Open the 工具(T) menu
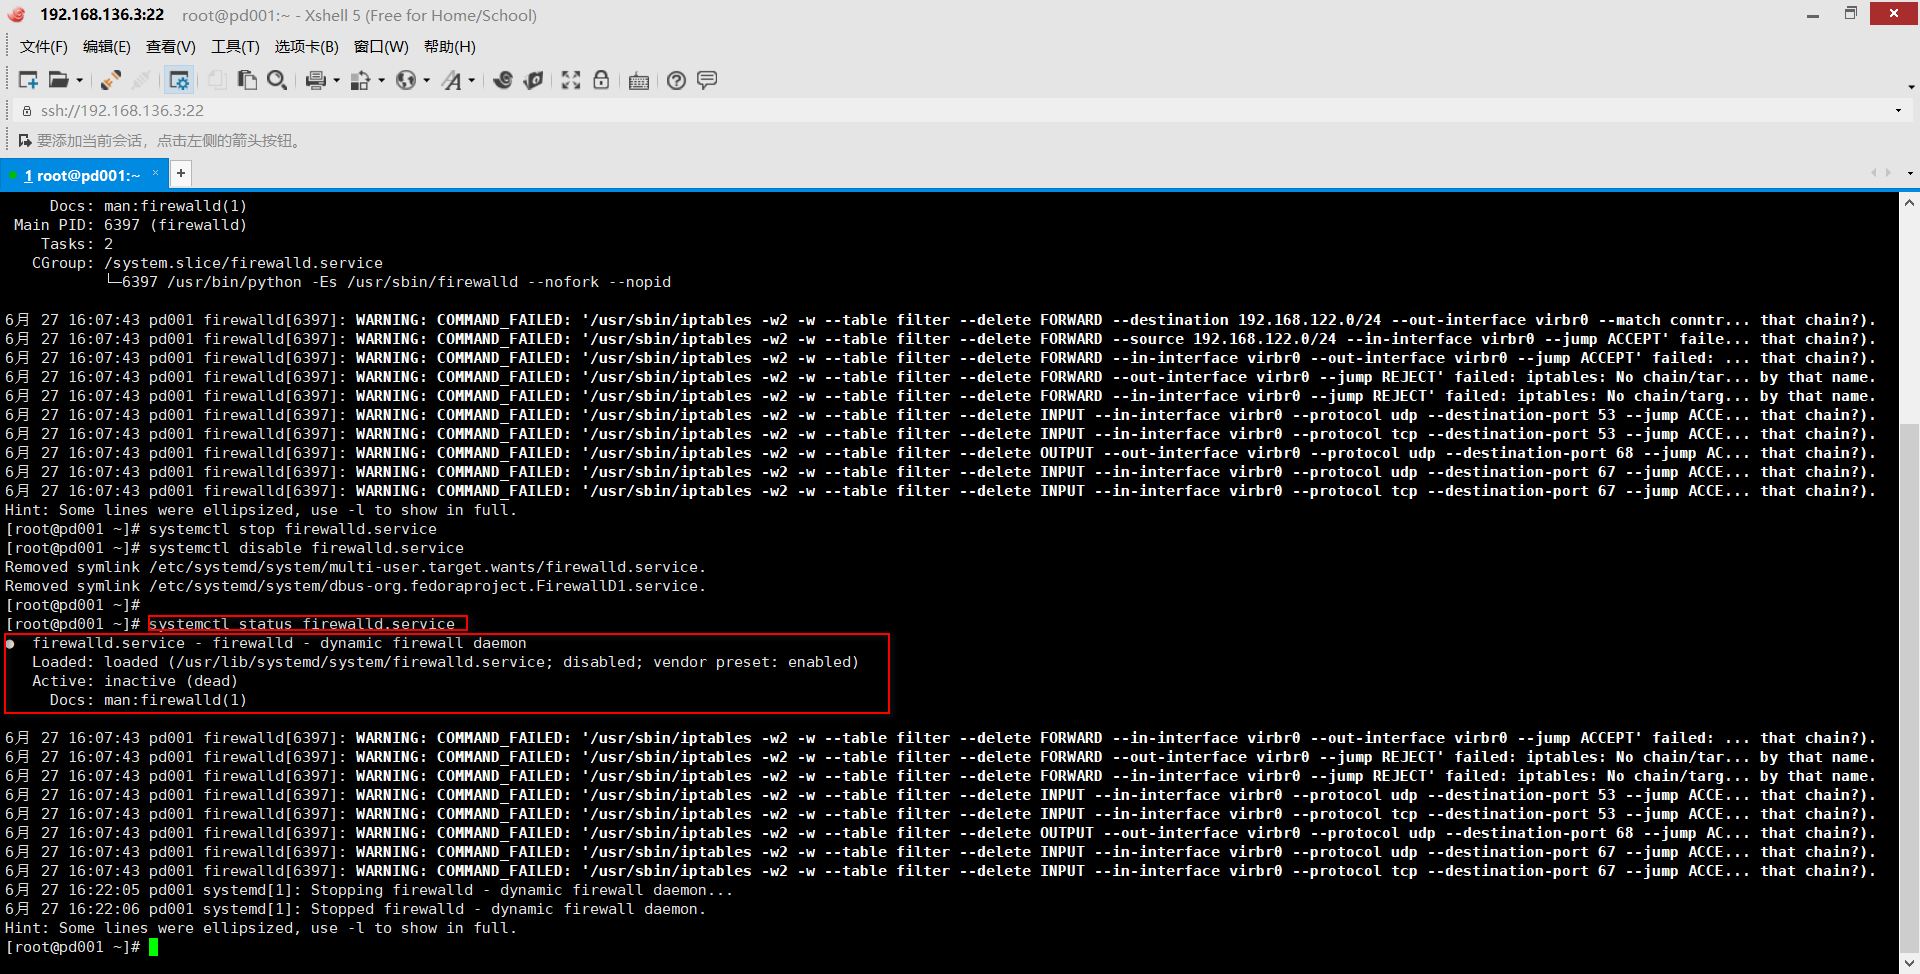 [x=235, y=47]
